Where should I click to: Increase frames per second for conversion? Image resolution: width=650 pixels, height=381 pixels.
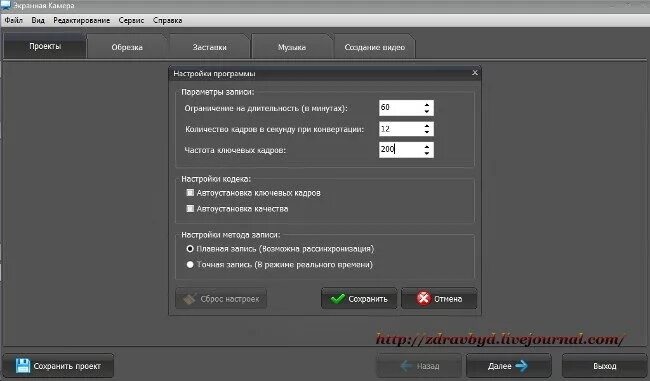pos(427,126)
